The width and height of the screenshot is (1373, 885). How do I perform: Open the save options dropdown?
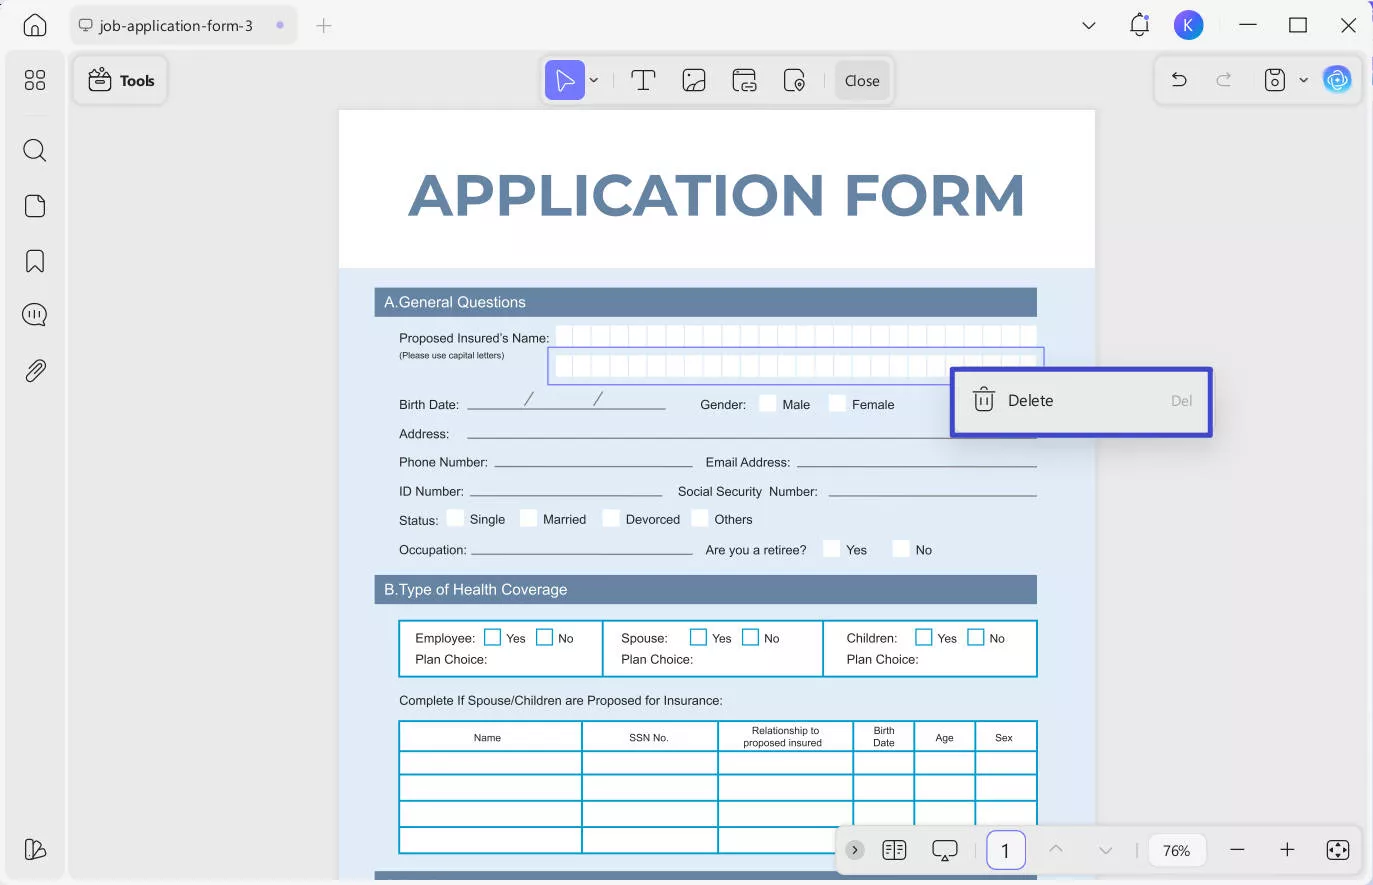pyautogui.click(x=1302, y=80)
